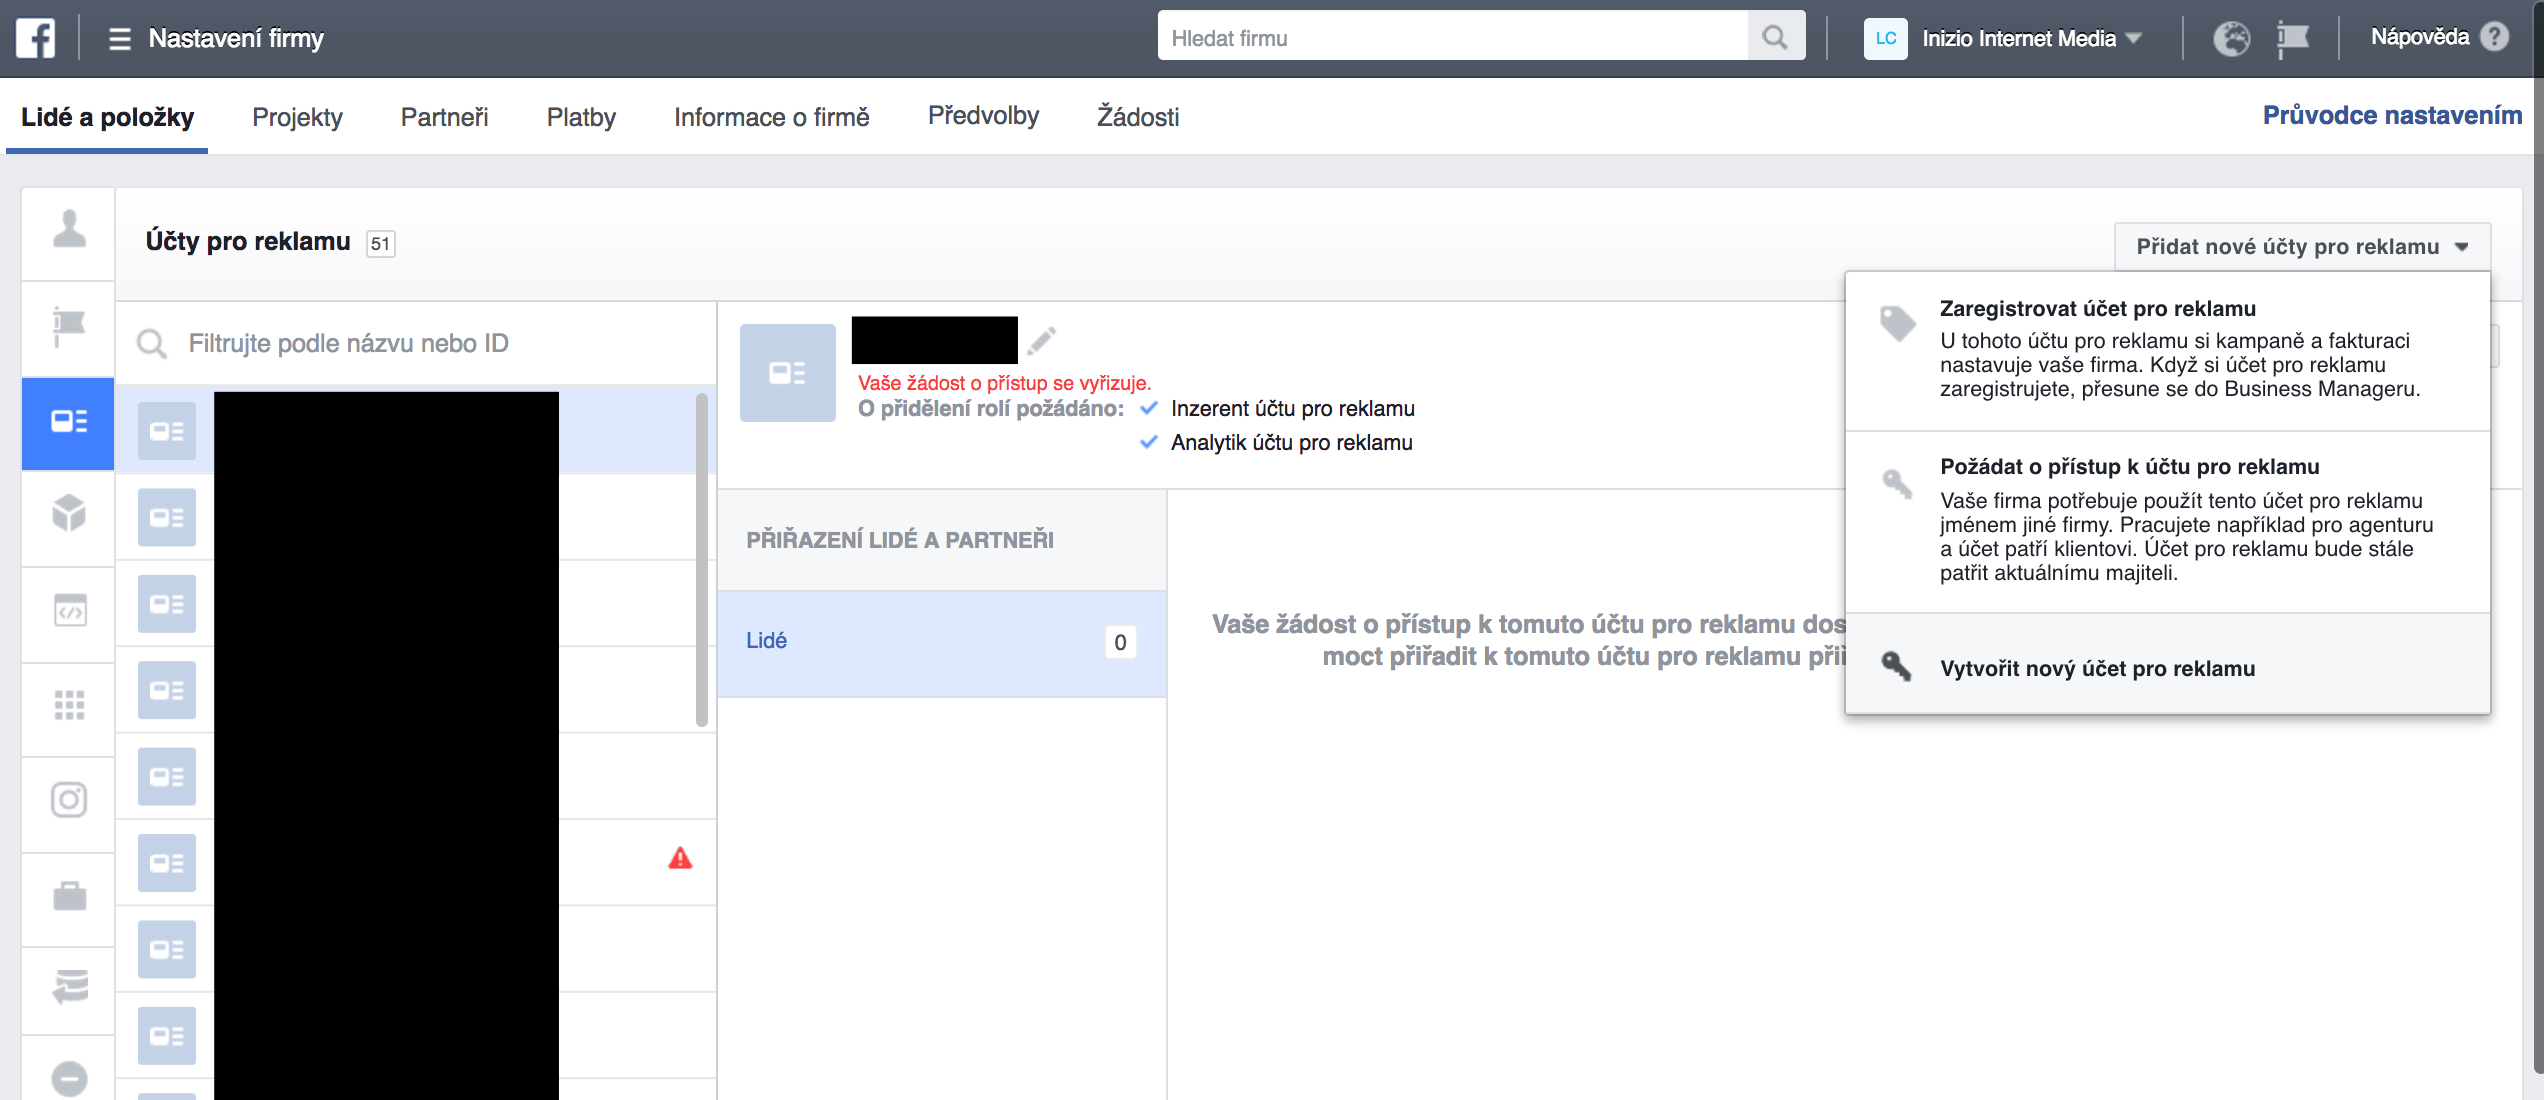Select the stacked arrows icon in left sidebar
2544x1100 pixels.
point(69,987)
